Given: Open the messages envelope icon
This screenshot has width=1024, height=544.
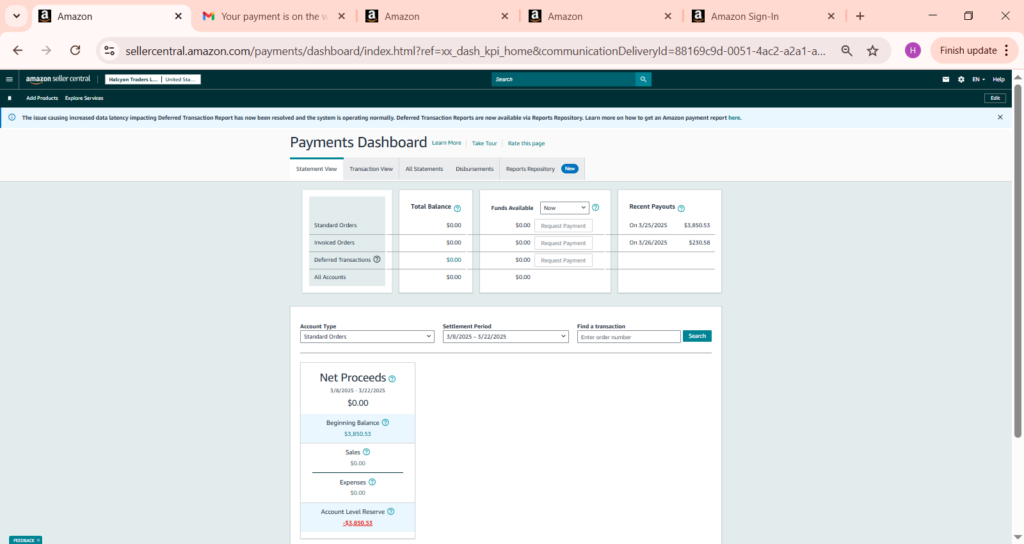Looking at the screenshot, I should 946,79.
